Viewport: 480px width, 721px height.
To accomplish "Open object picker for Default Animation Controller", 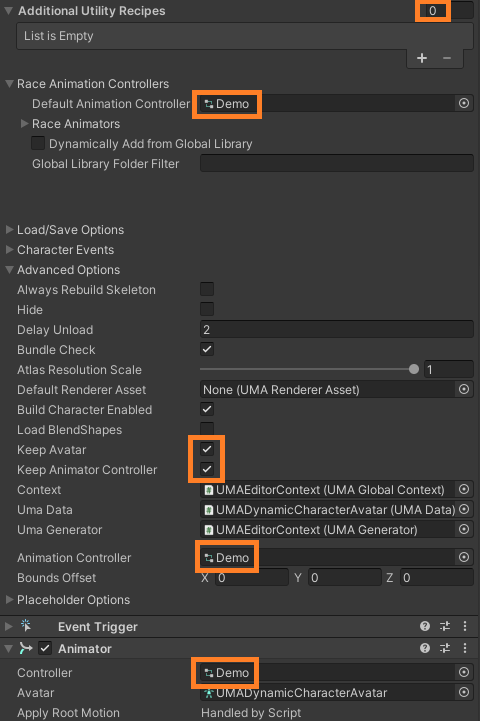I will 464,103.
